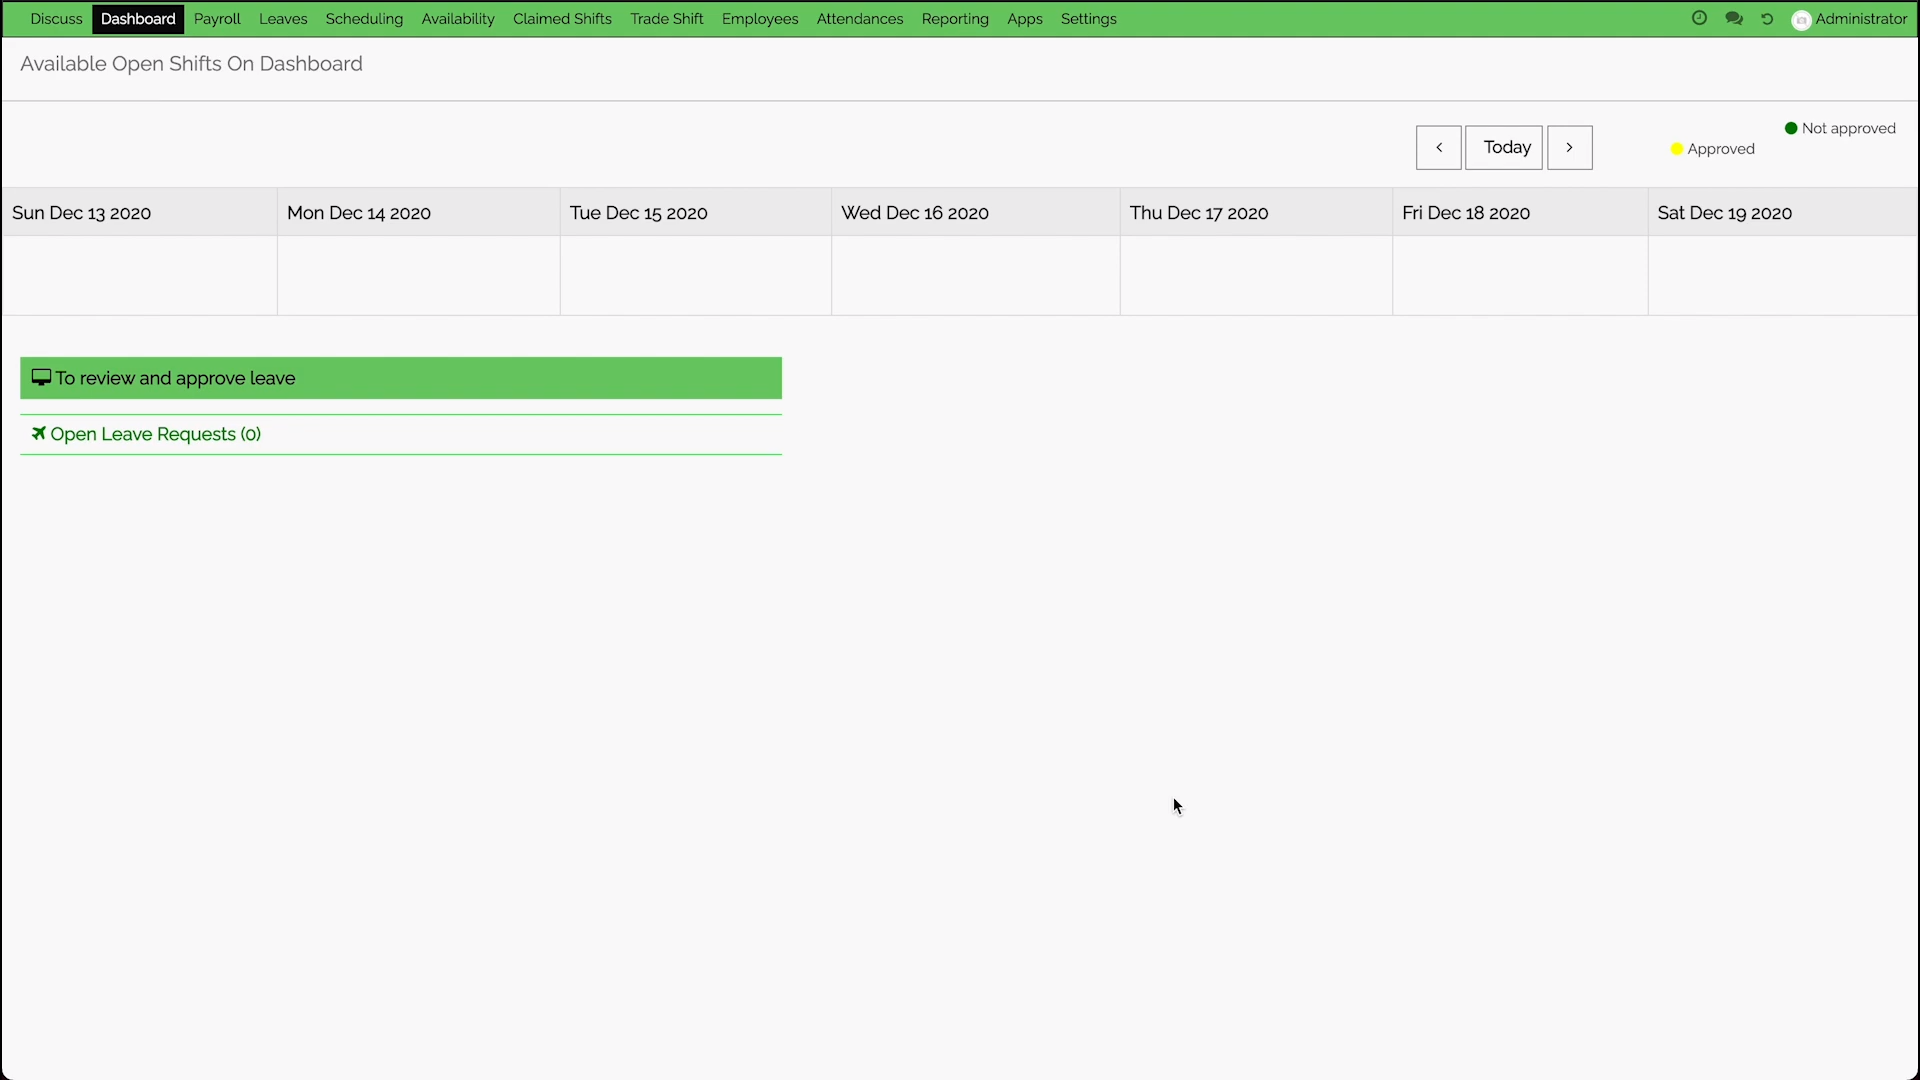This screenshot has width=1920, height=1080.
Task: Open the chat conversations icon
Action: tap(1734, 18)
